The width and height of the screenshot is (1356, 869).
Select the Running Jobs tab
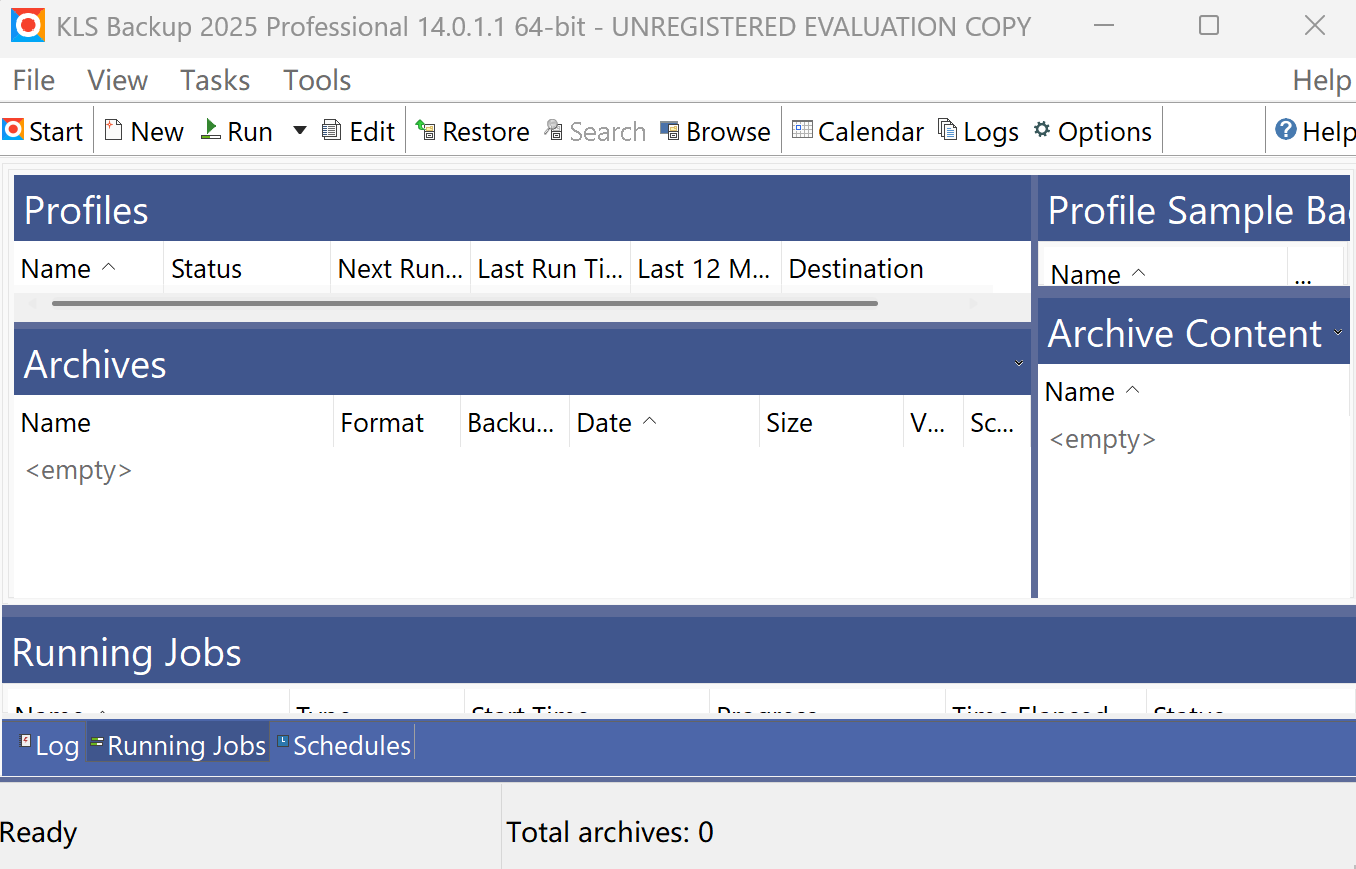tap(178, 745)
